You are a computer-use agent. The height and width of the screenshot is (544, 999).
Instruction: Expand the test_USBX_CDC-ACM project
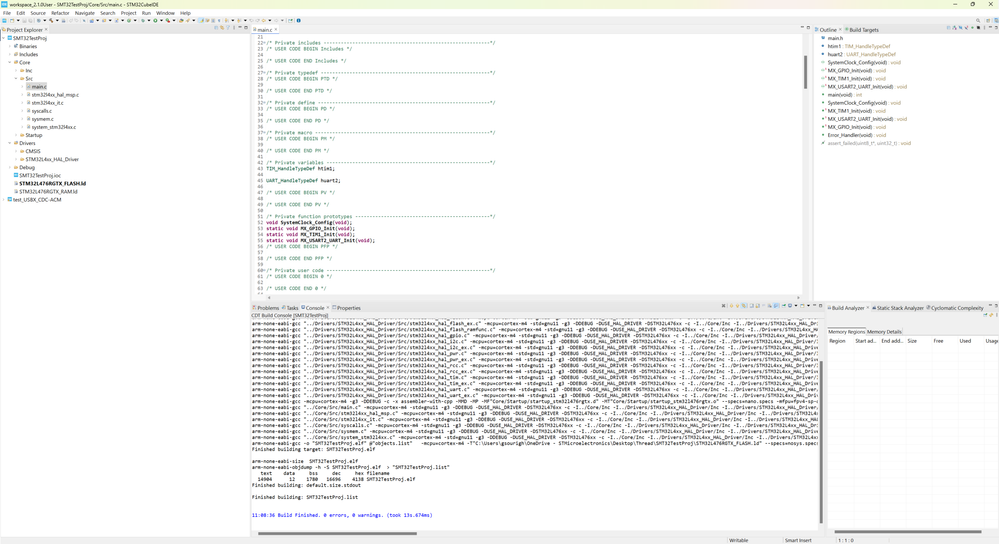[3, 200]
